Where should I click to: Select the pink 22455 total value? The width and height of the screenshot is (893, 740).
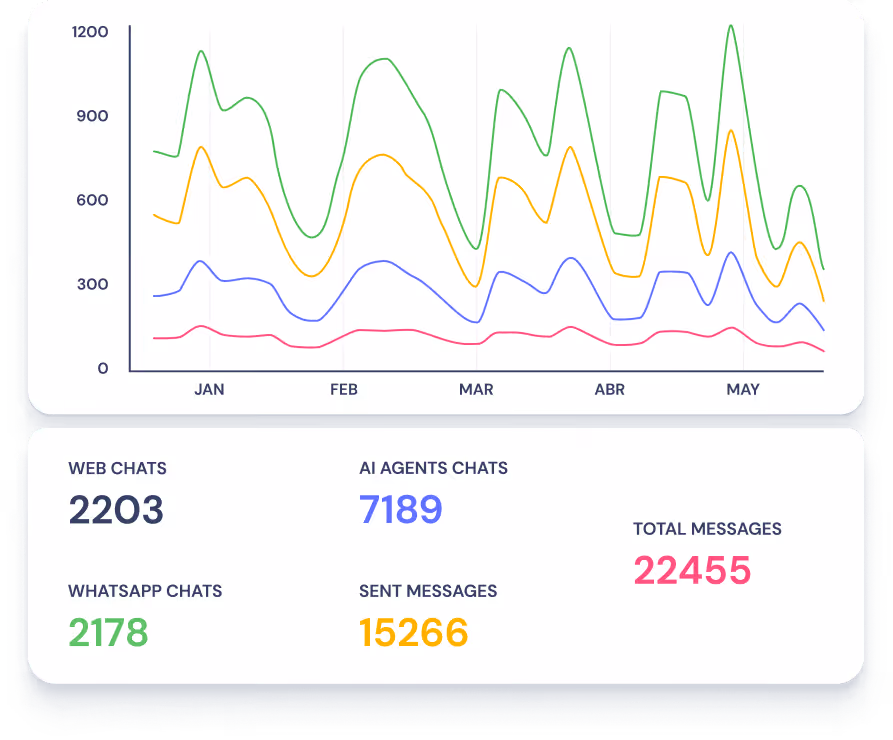[x=692, y=571]
